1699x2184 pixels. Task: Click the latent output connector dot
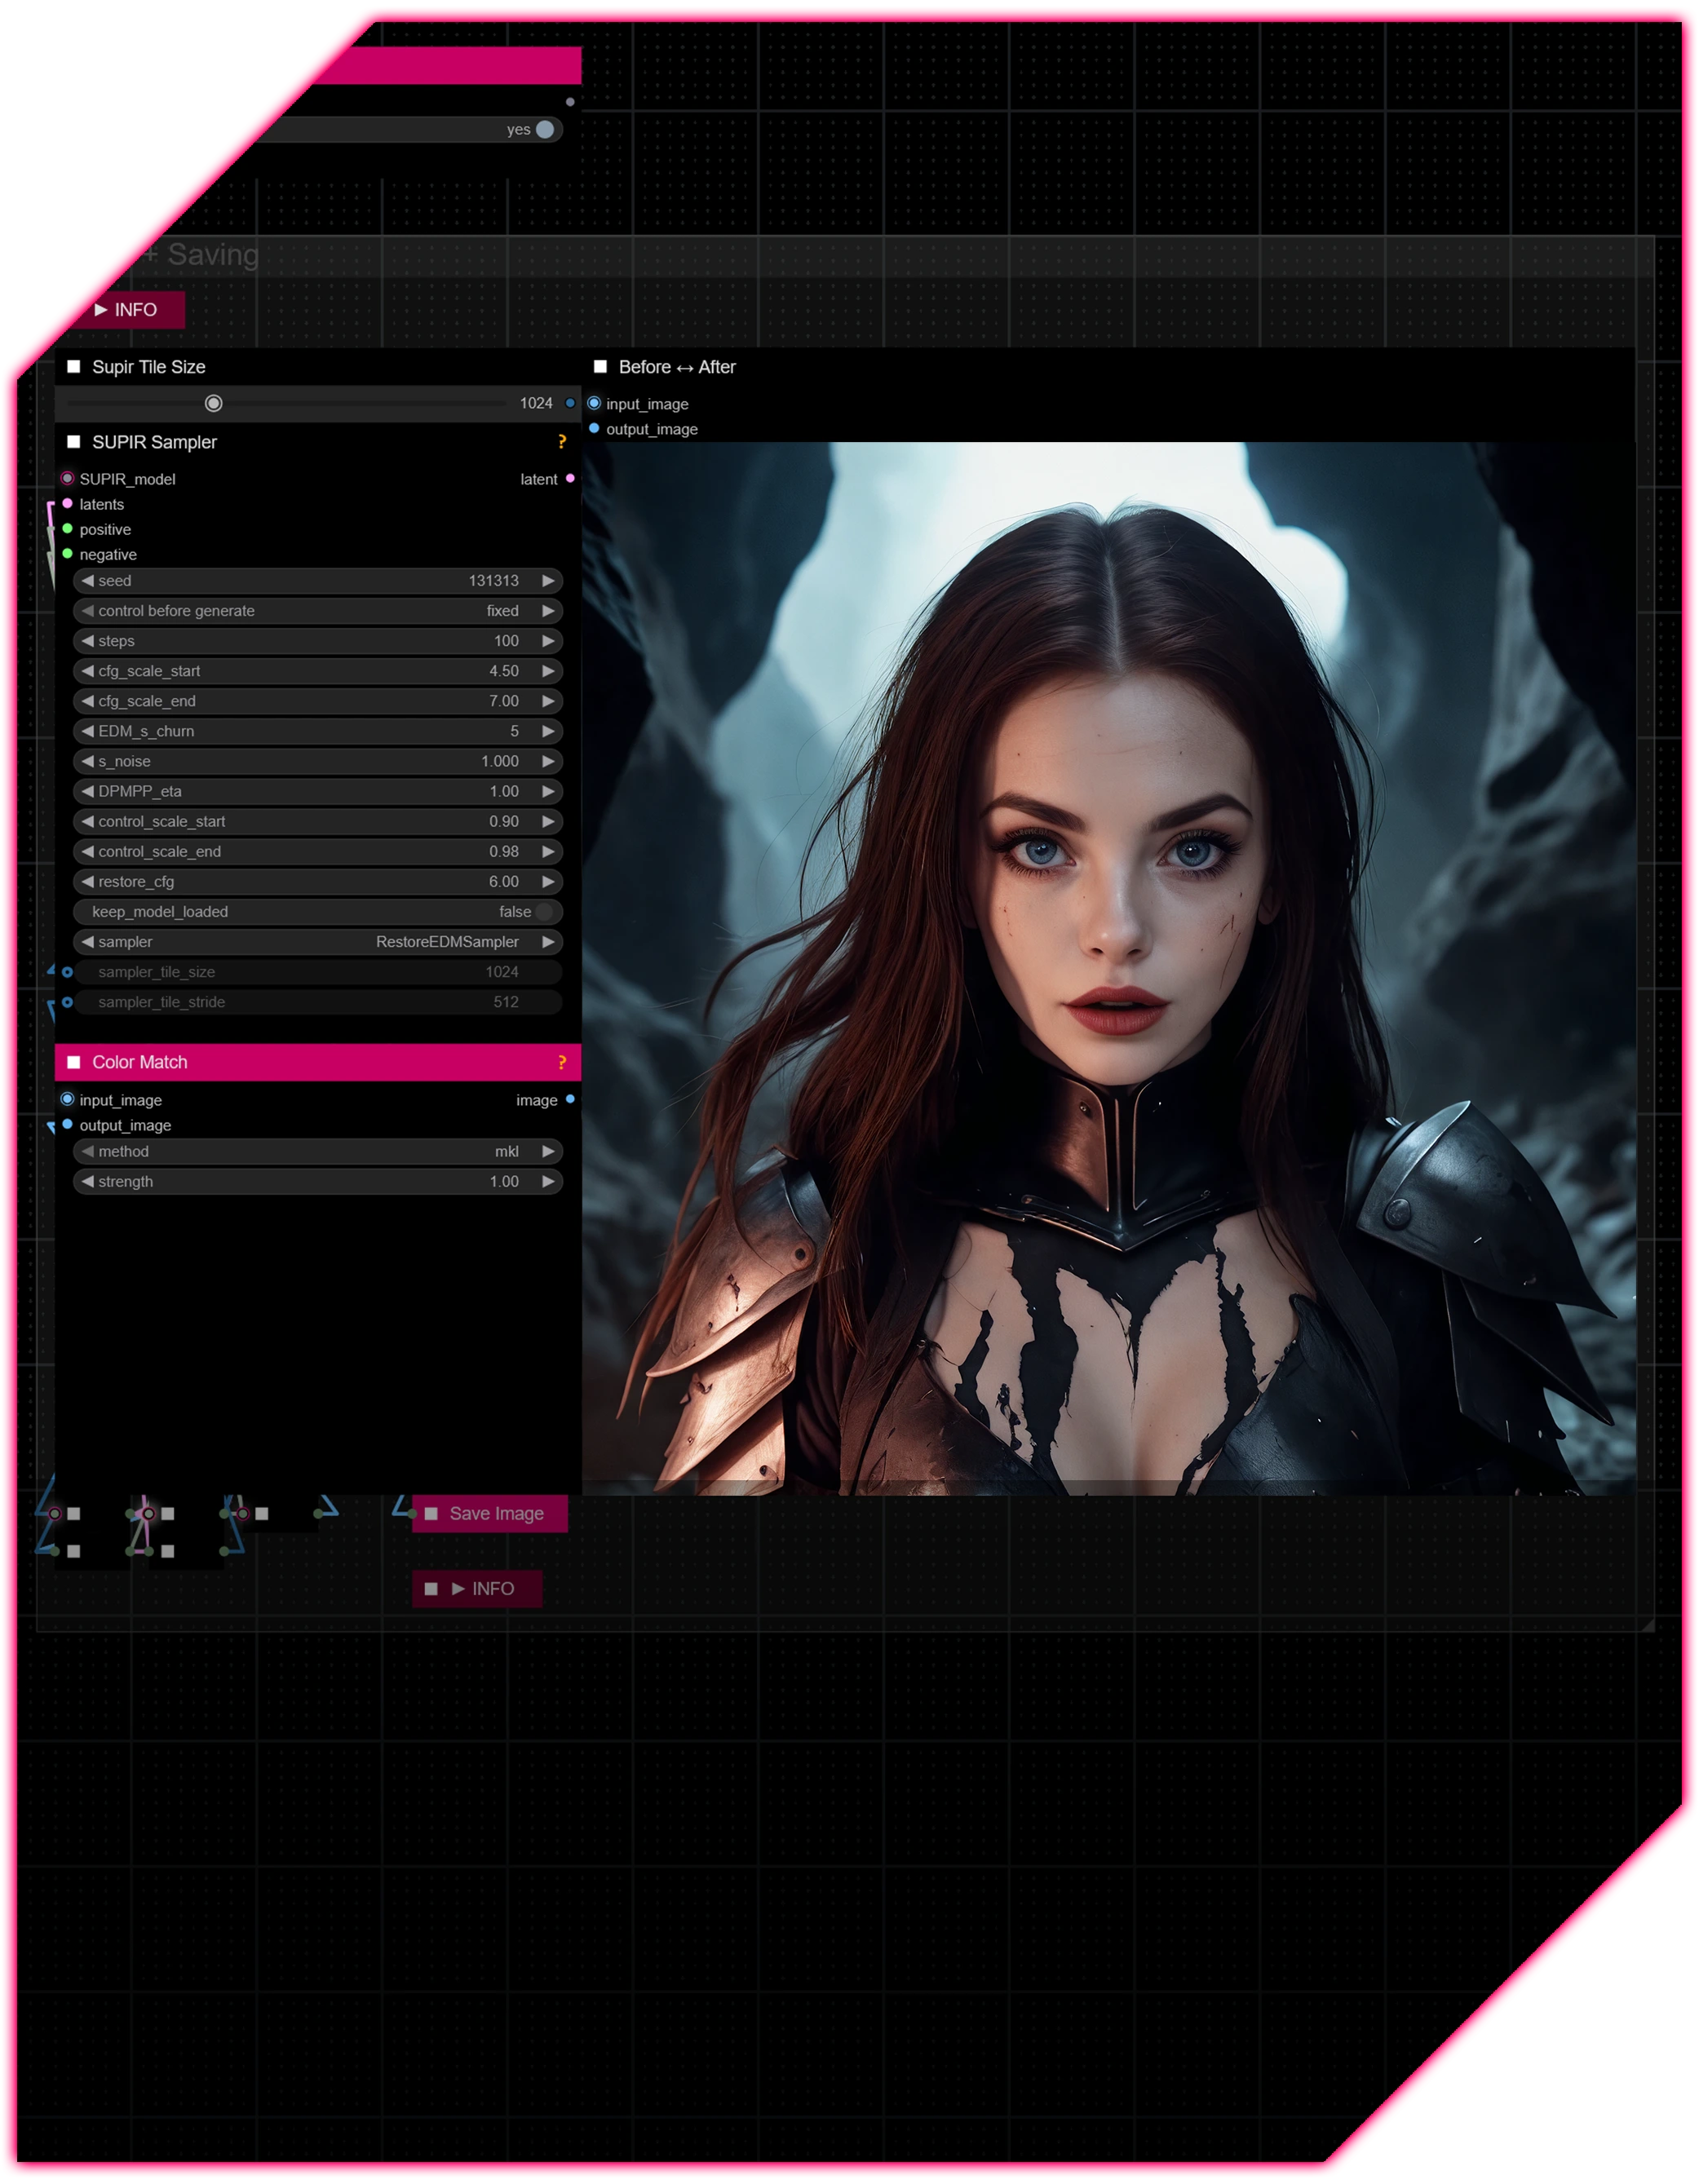[x=570, y=479]
